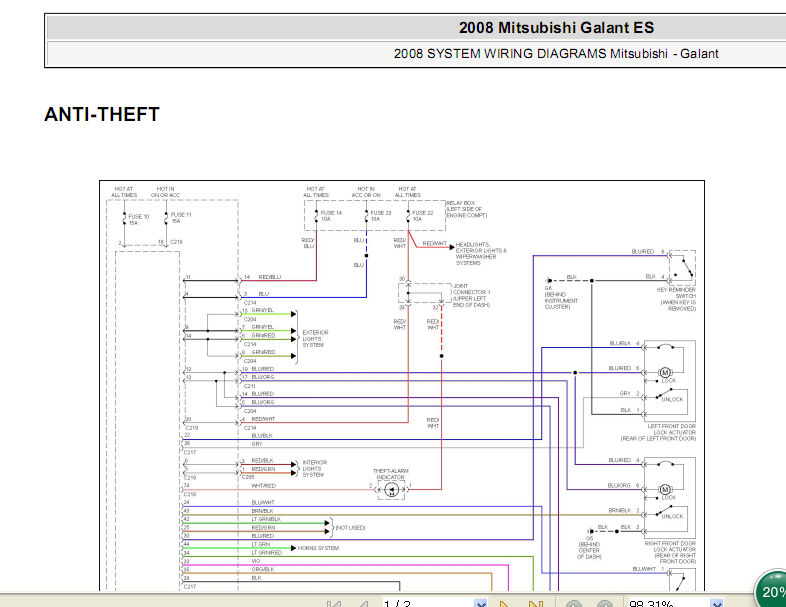The width and height of the screenshot is (786, 607).
Task: Click the G5 behind center of dash label
Action: click(589, 547)
